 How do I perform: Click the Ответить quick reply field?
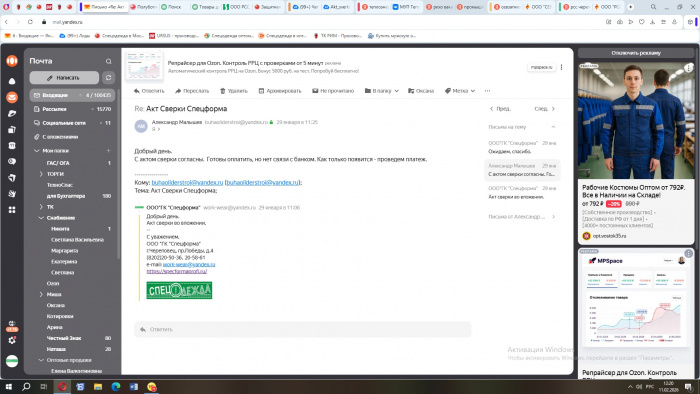[x=303, y=329]
